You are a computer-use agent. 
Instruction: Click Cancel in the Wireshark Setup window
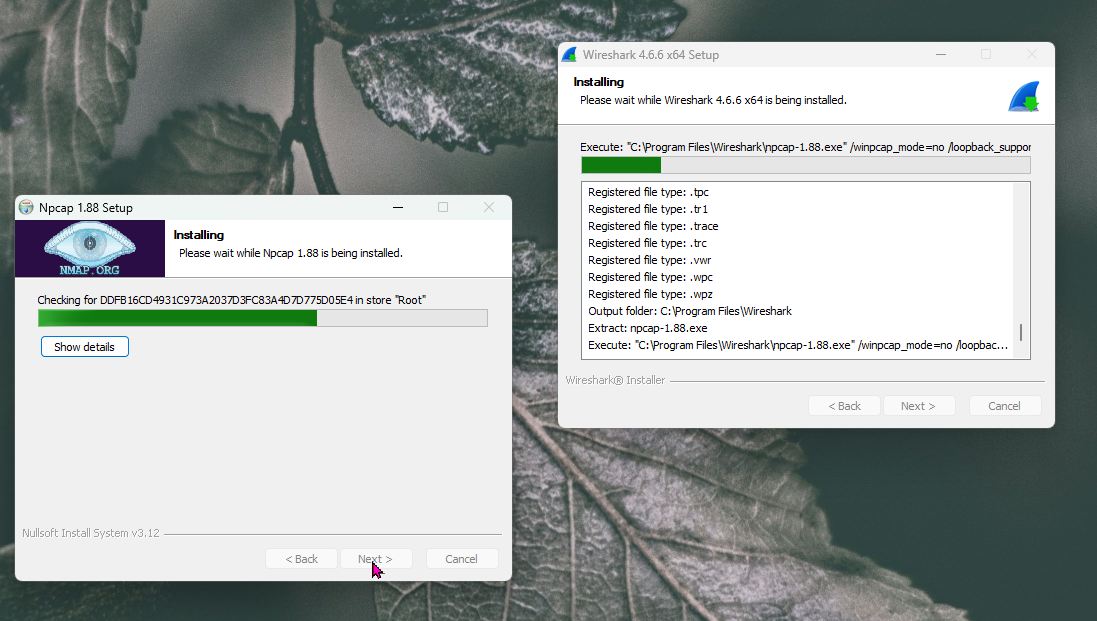point(1004,406)
